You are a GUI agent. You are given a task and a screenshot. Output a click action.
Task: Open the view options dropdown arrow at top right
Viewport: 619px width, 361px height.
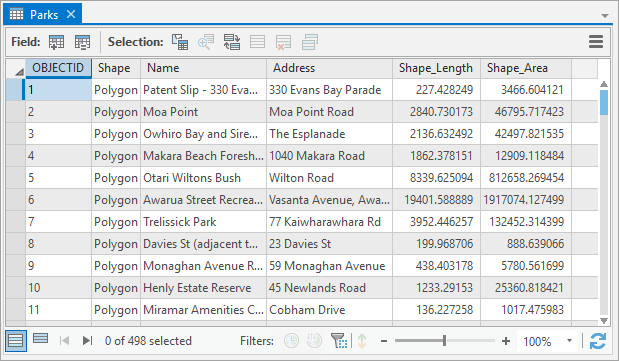point(605,16)
